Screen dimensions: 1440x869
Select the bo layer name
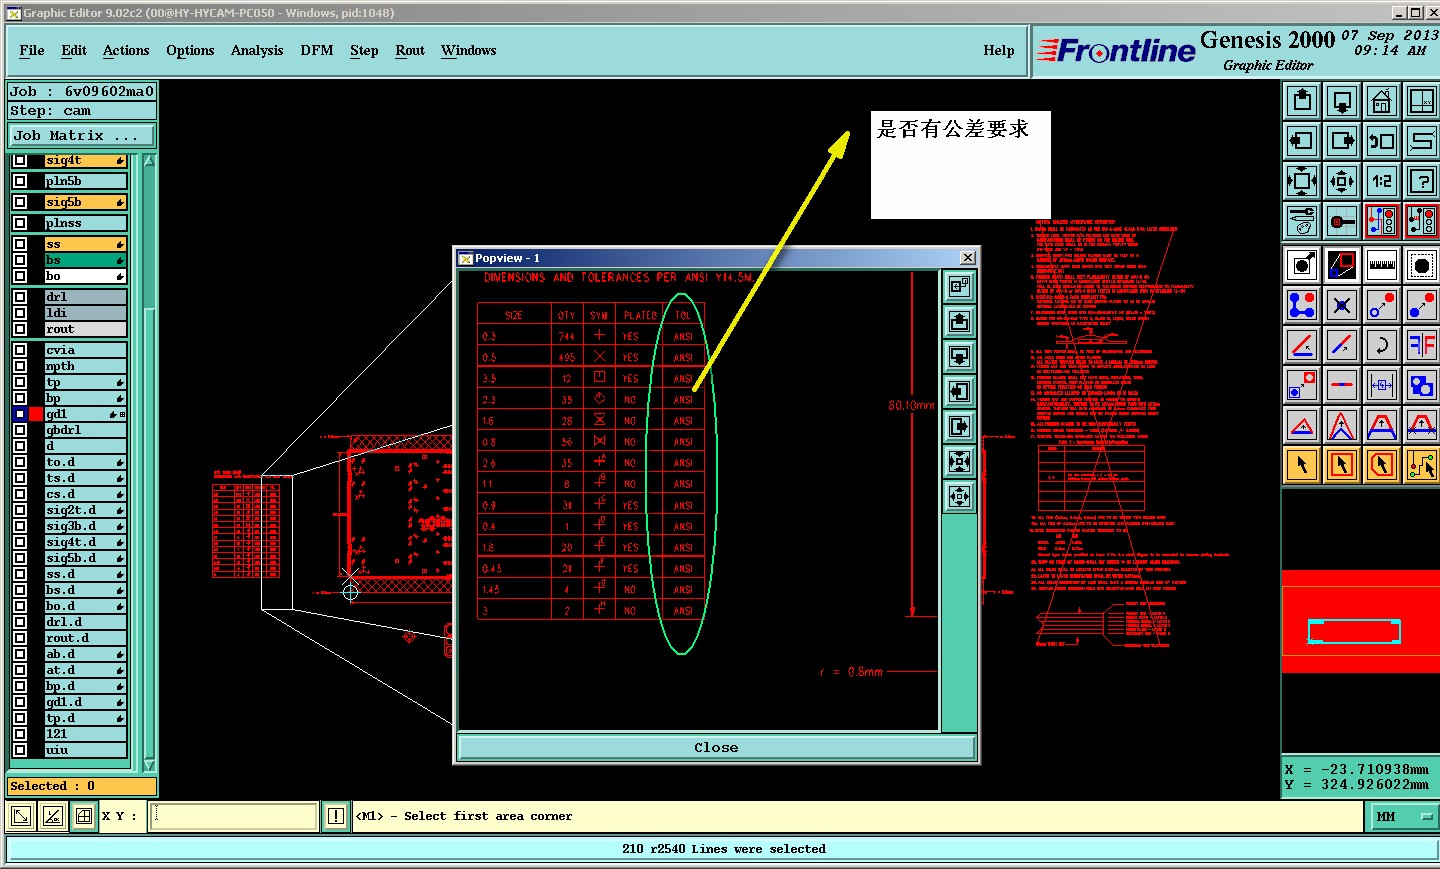(x=85, y=276)
